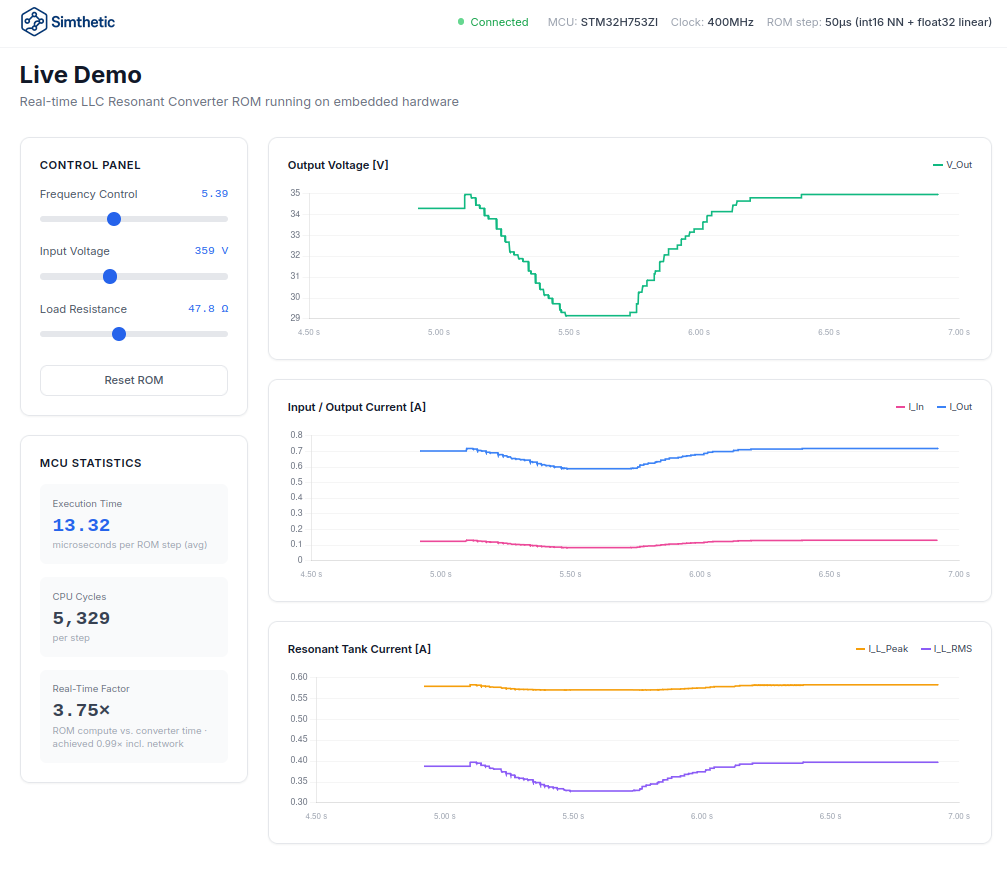
Task: Click the Real-time LLC Resonant Converter subtitle
Action: coord(239,101)
